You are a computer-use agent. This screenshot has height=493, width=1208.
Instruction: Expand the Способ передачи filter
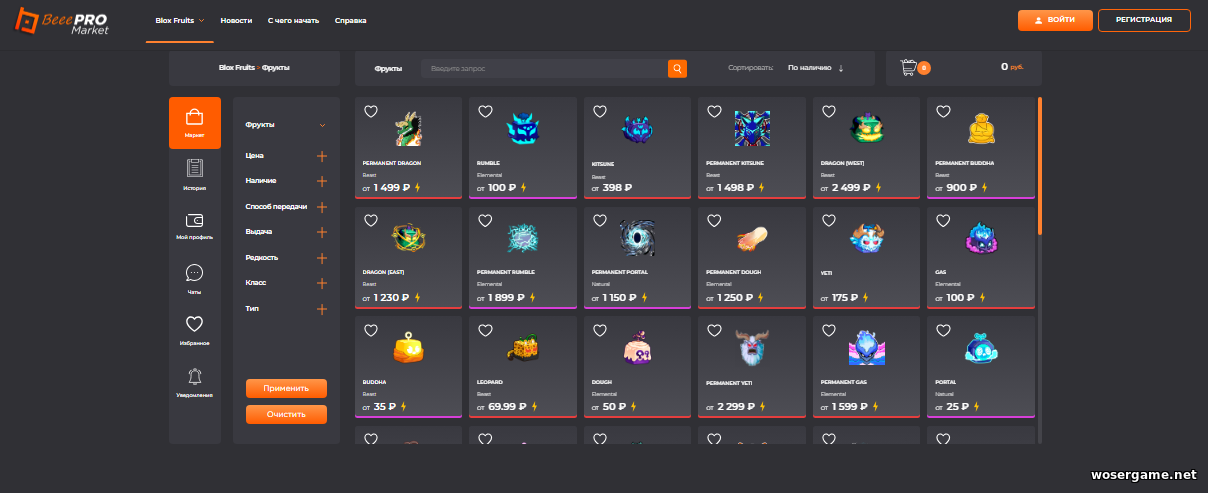tap(322, 207)
